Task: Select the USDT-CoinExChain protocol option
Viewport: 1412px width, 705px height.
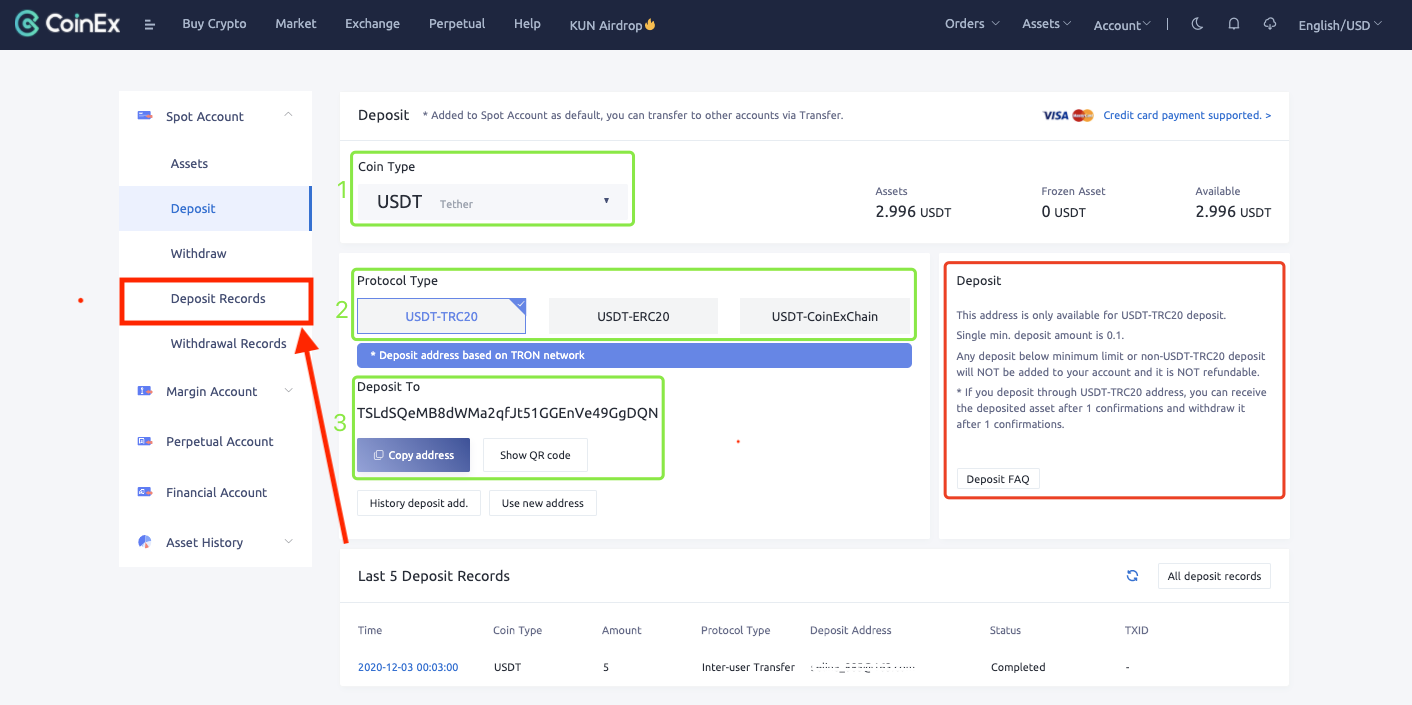Action: 824,316
